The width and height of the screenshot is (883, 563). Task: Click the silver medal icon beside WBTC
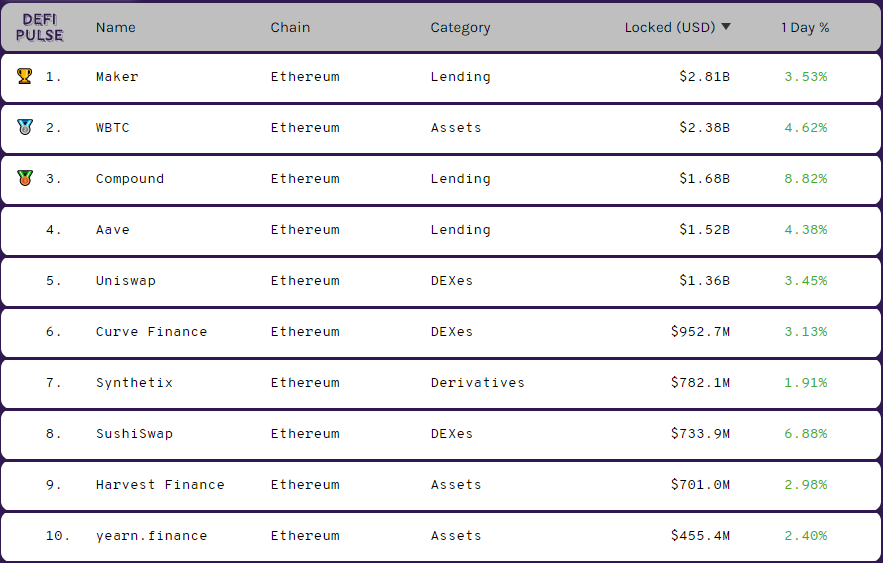coord(25,127)
